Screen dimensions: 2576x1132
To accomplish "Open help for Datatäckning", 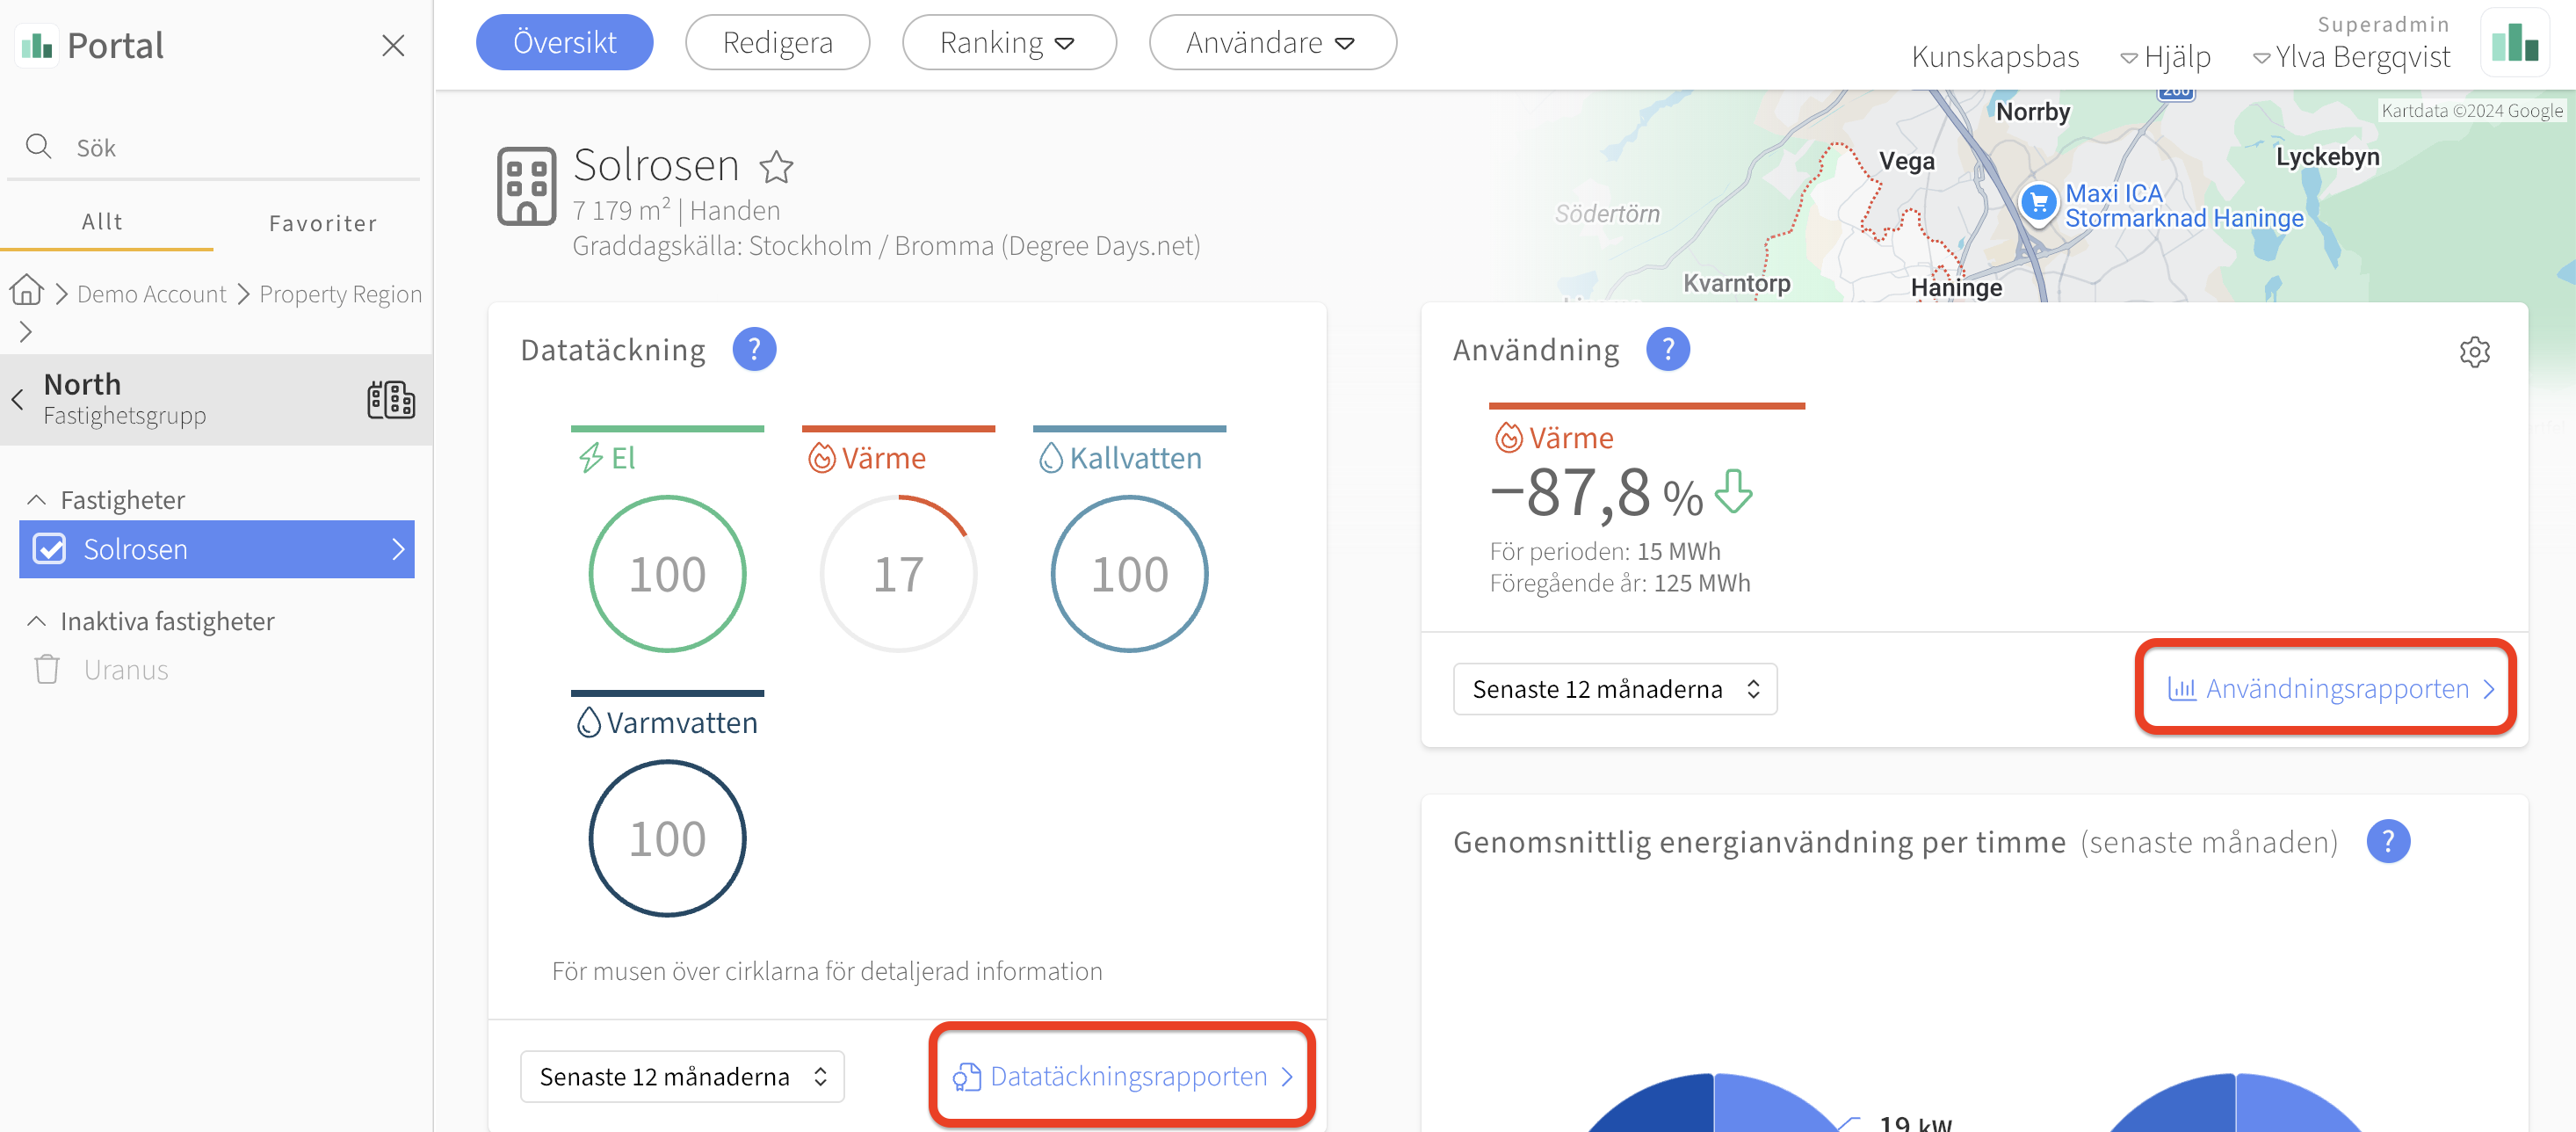I will point(754,349).
